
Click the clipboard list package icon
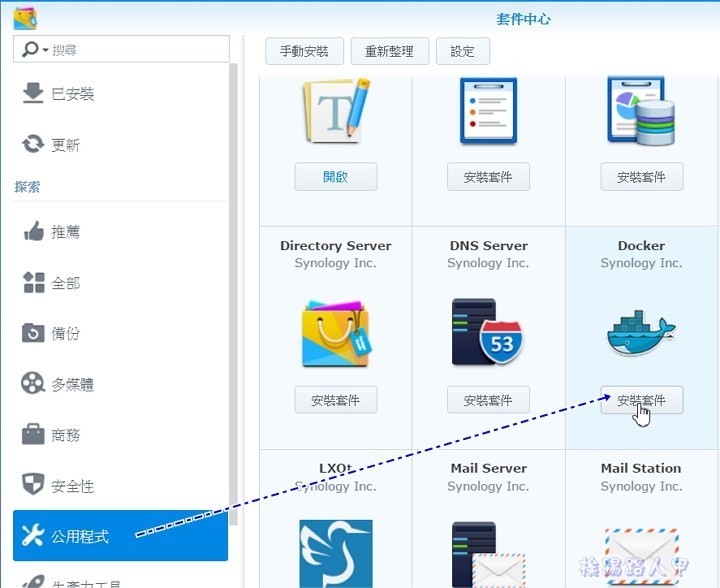pos(489,110)
